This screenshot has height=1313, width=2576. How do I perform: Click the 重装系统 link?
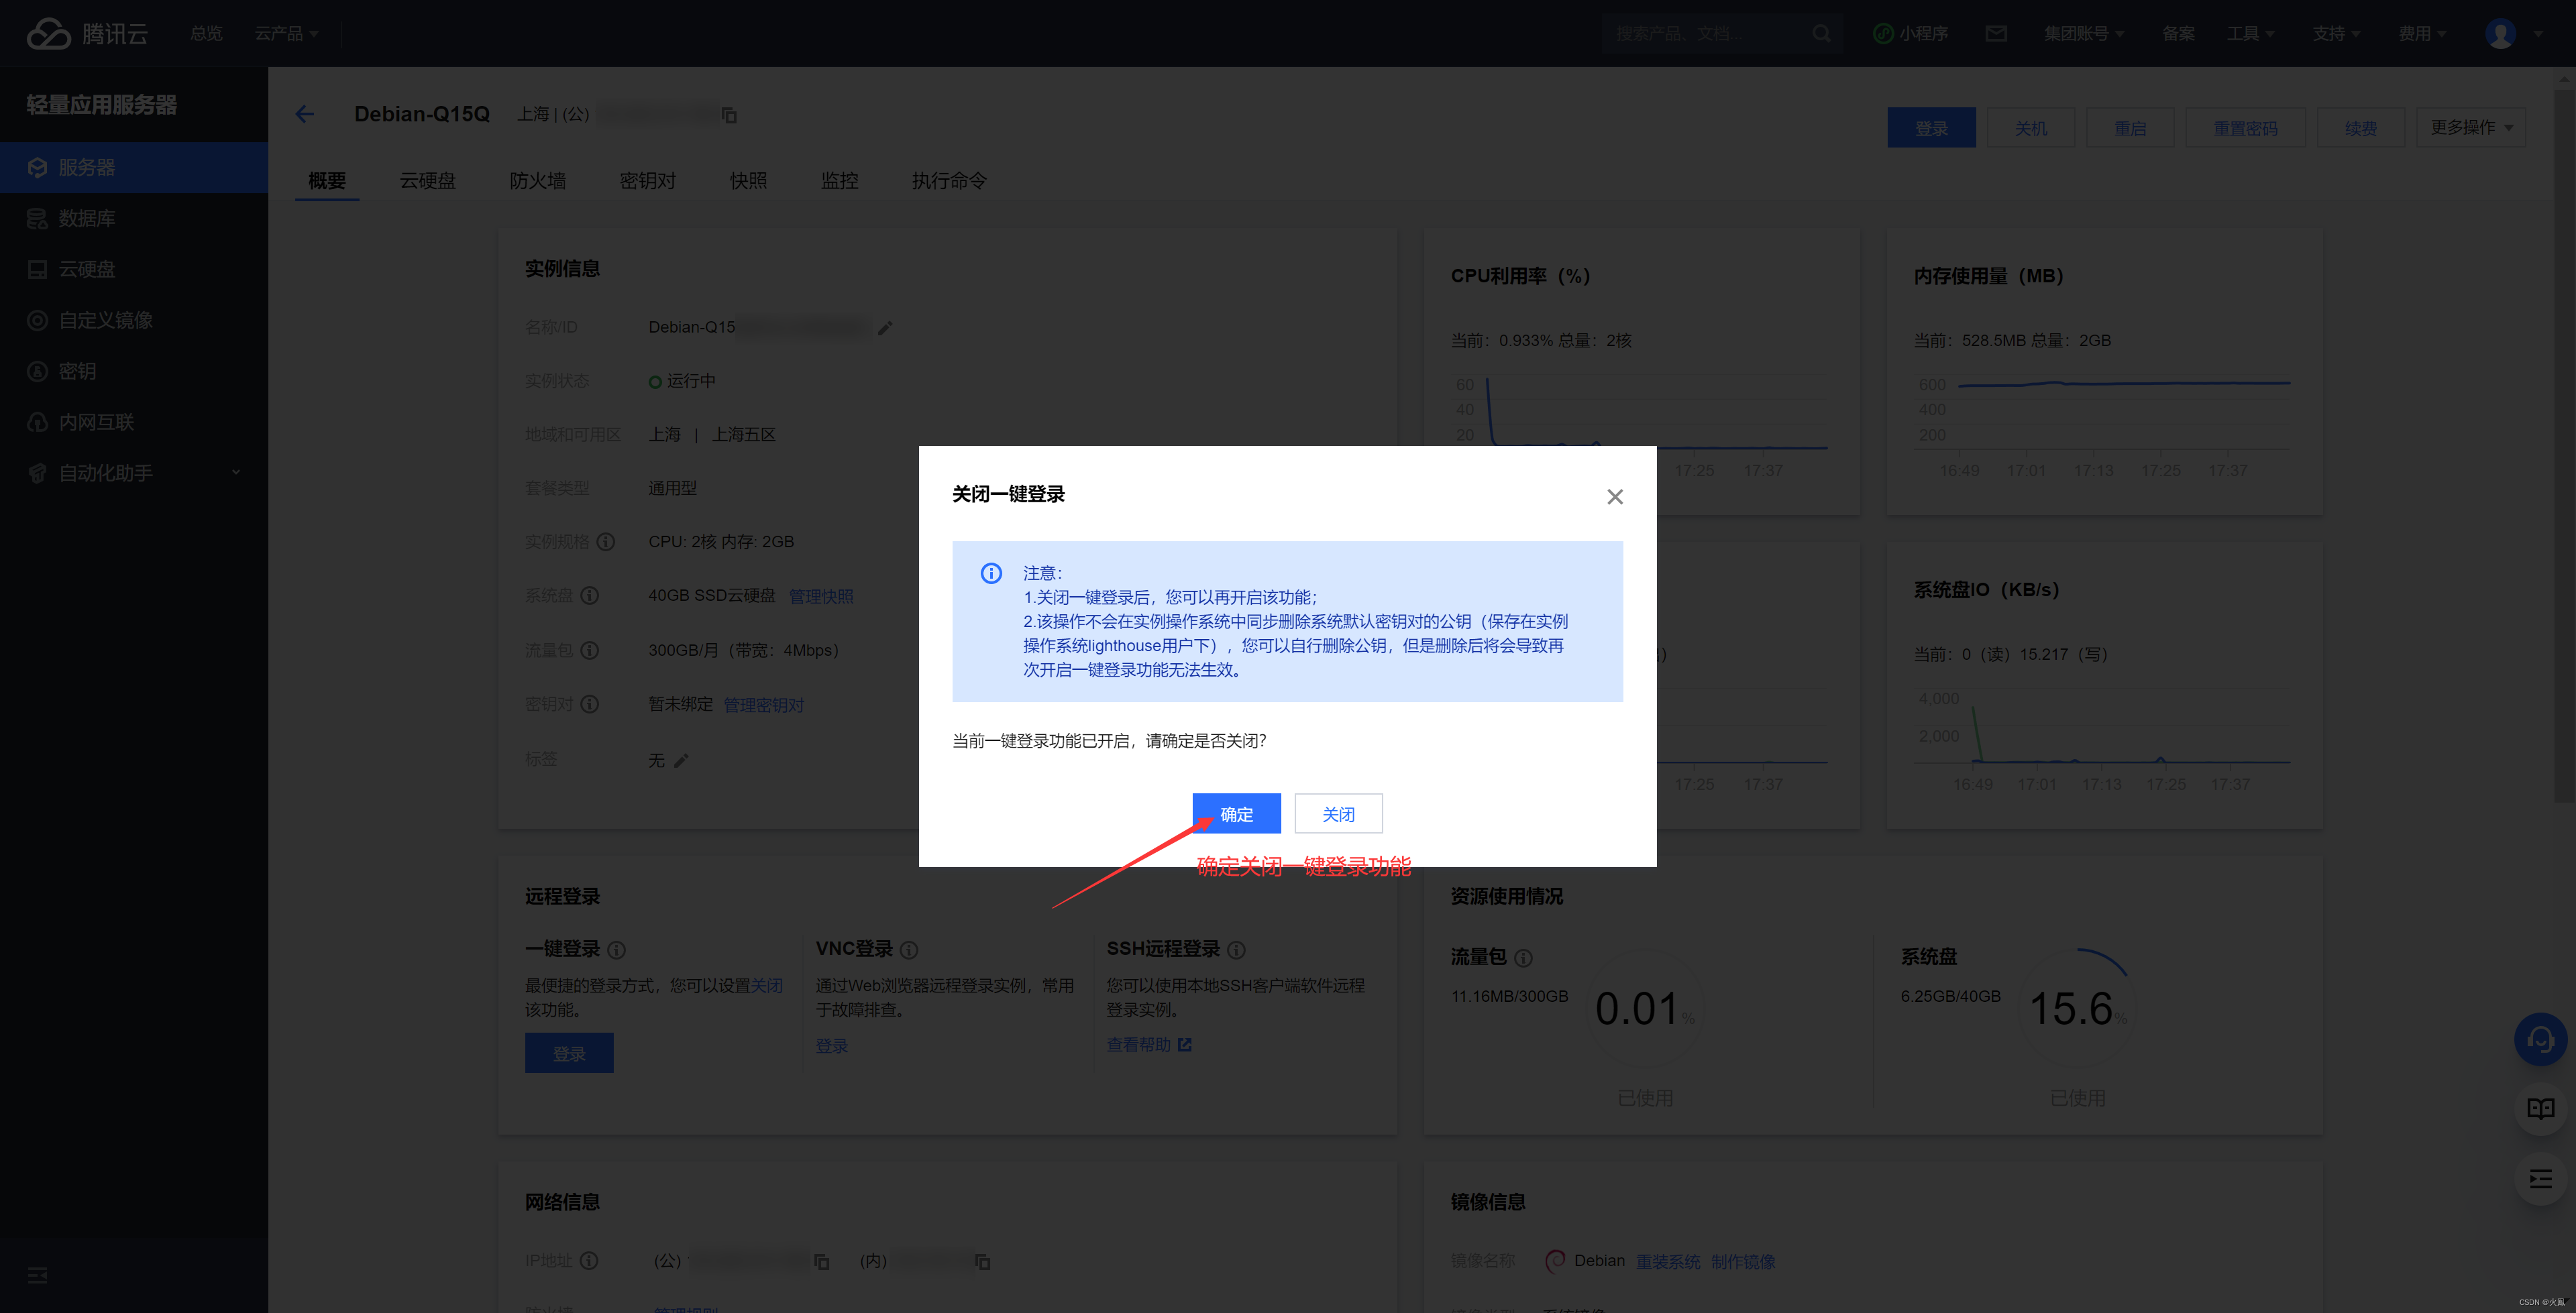coord(1668,1262)
